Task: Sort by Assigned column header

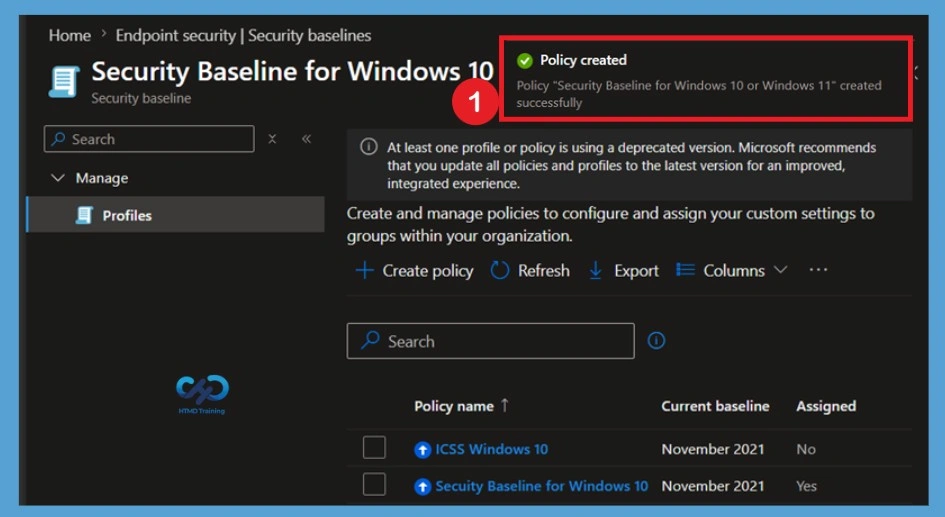Action: click(826, 406)
